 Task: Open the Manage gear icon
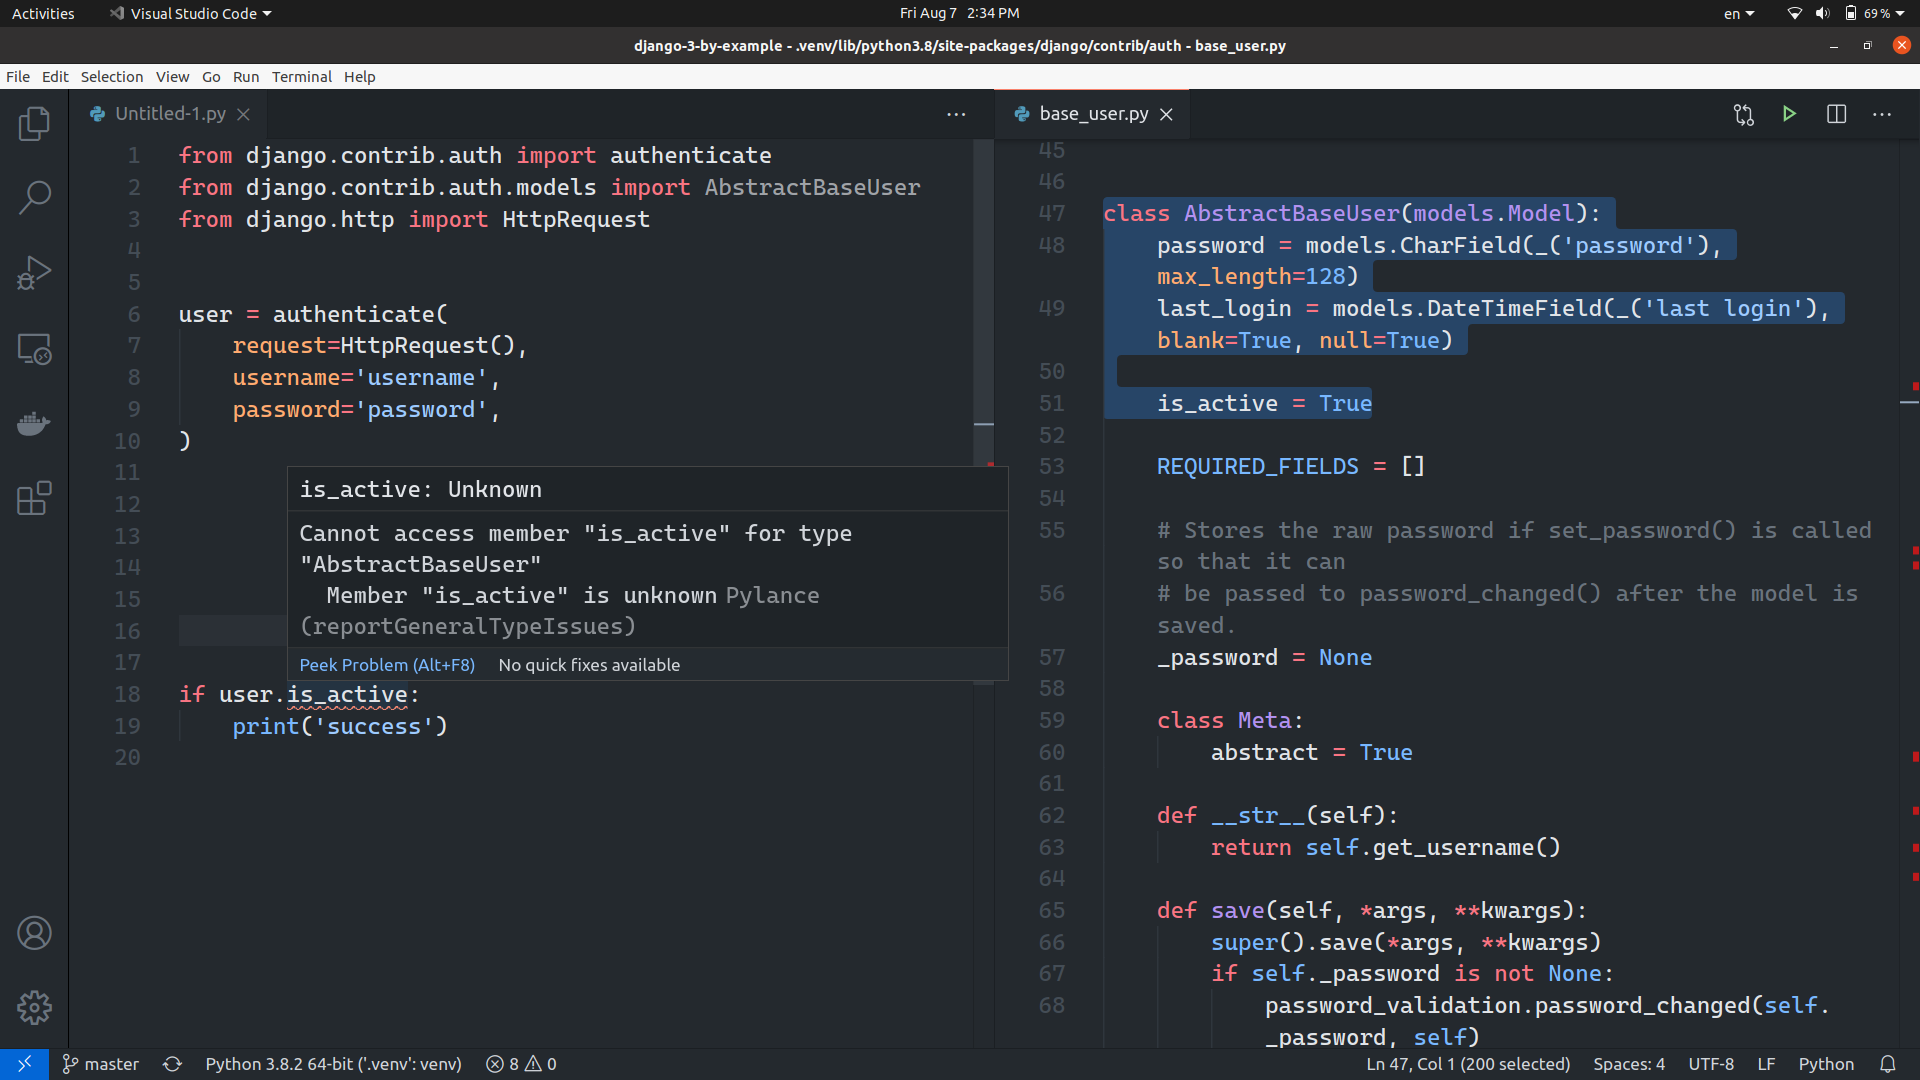coord(34,1008)
